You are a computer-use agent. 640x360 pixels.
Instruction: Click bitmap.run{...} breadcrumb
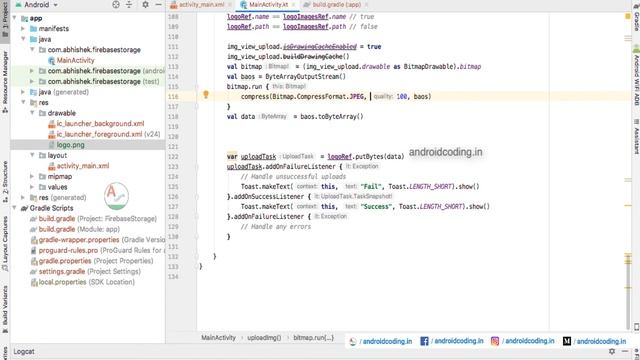(x=313, y=338)
